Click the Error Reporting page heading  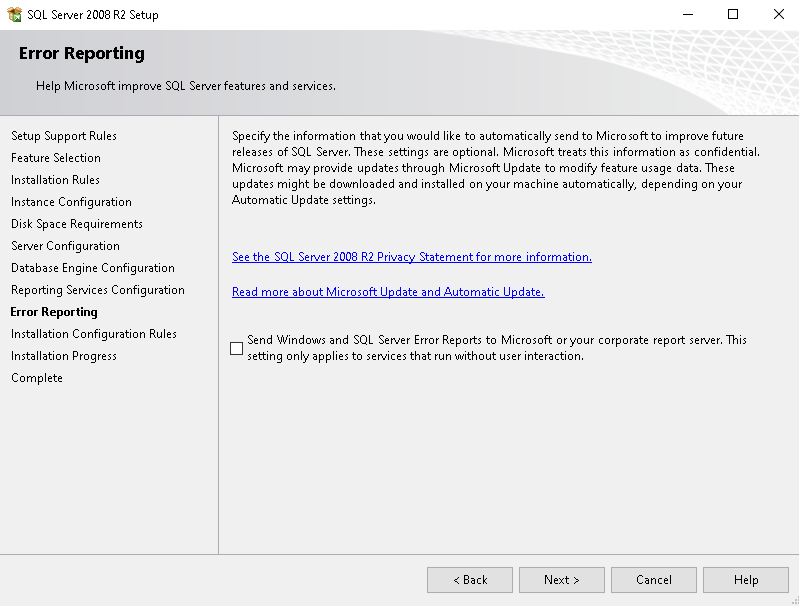82,53
